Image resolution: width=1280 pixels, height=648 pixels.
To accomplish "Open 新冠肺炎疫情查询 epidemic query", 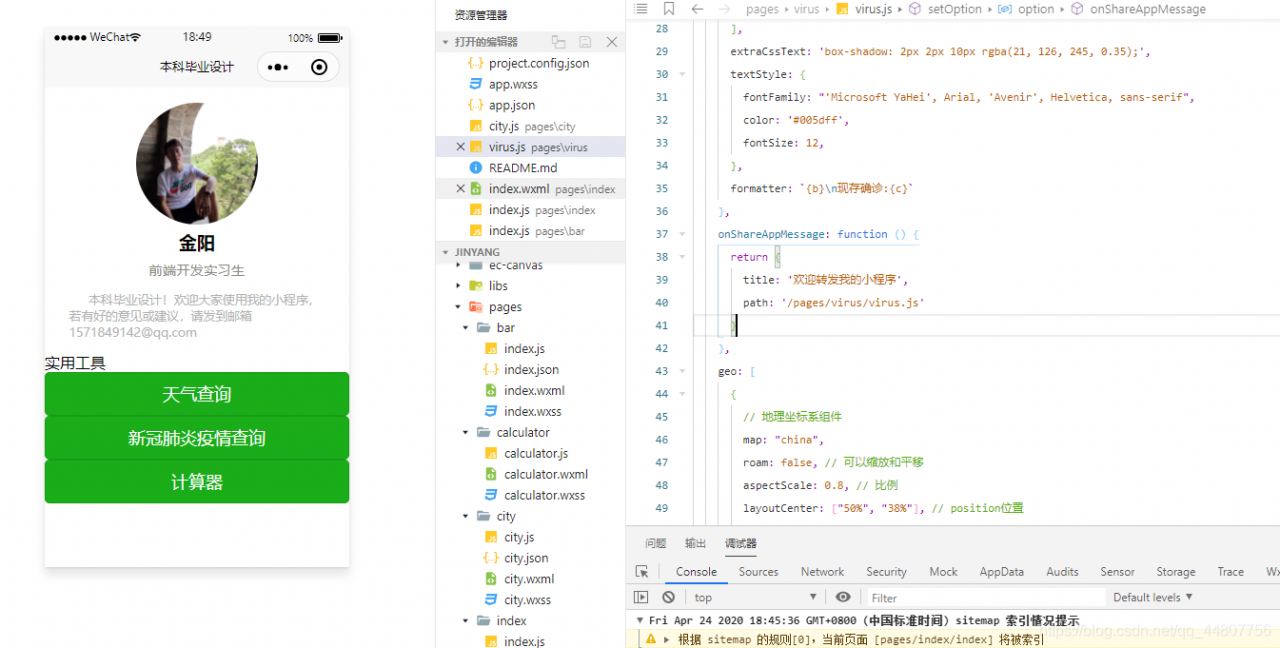I will tap(197, 438).
